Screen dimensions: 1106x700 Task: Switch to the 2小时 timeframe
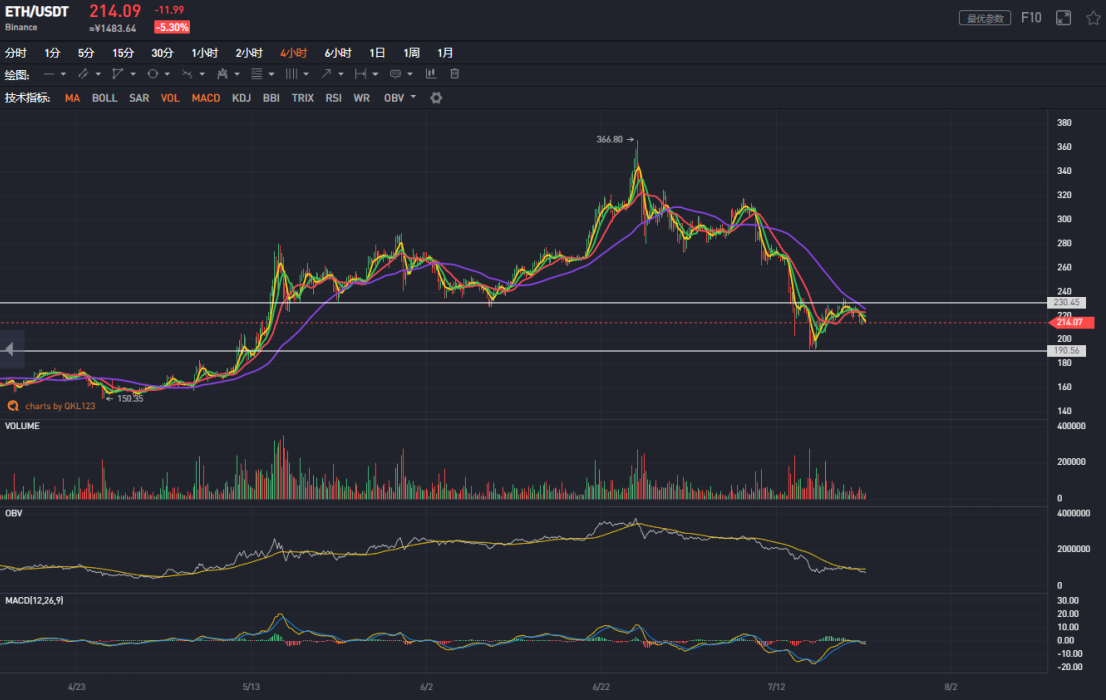coord(249,53)
